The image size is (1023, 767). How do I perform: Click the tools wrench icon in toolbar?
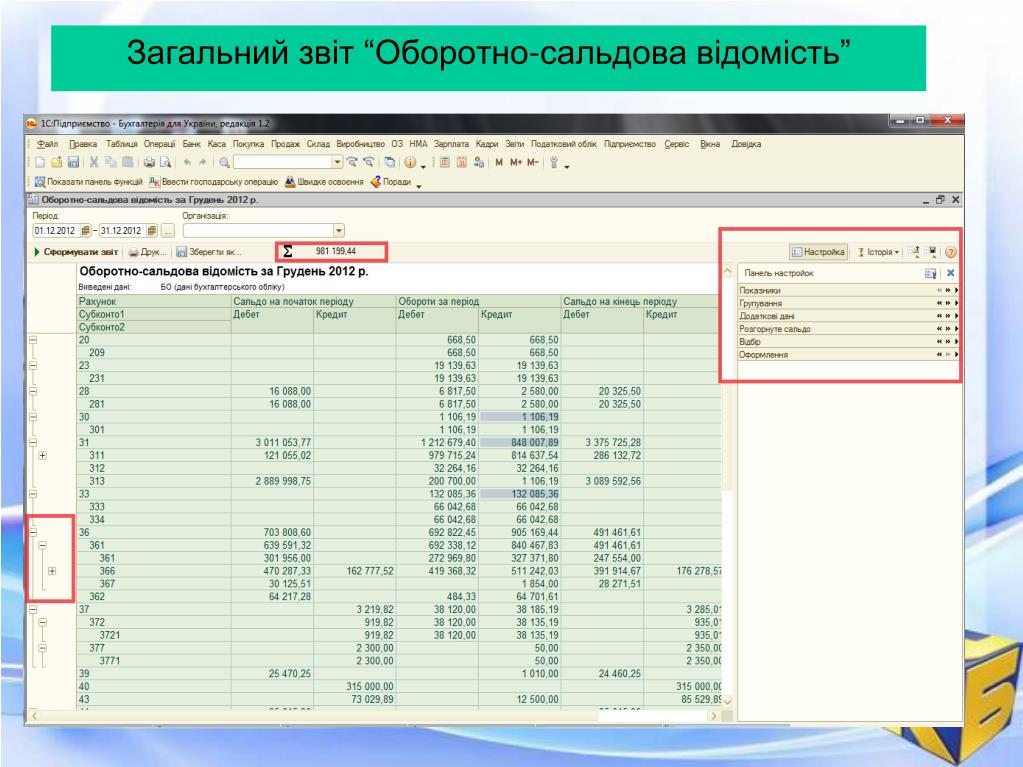554,162
